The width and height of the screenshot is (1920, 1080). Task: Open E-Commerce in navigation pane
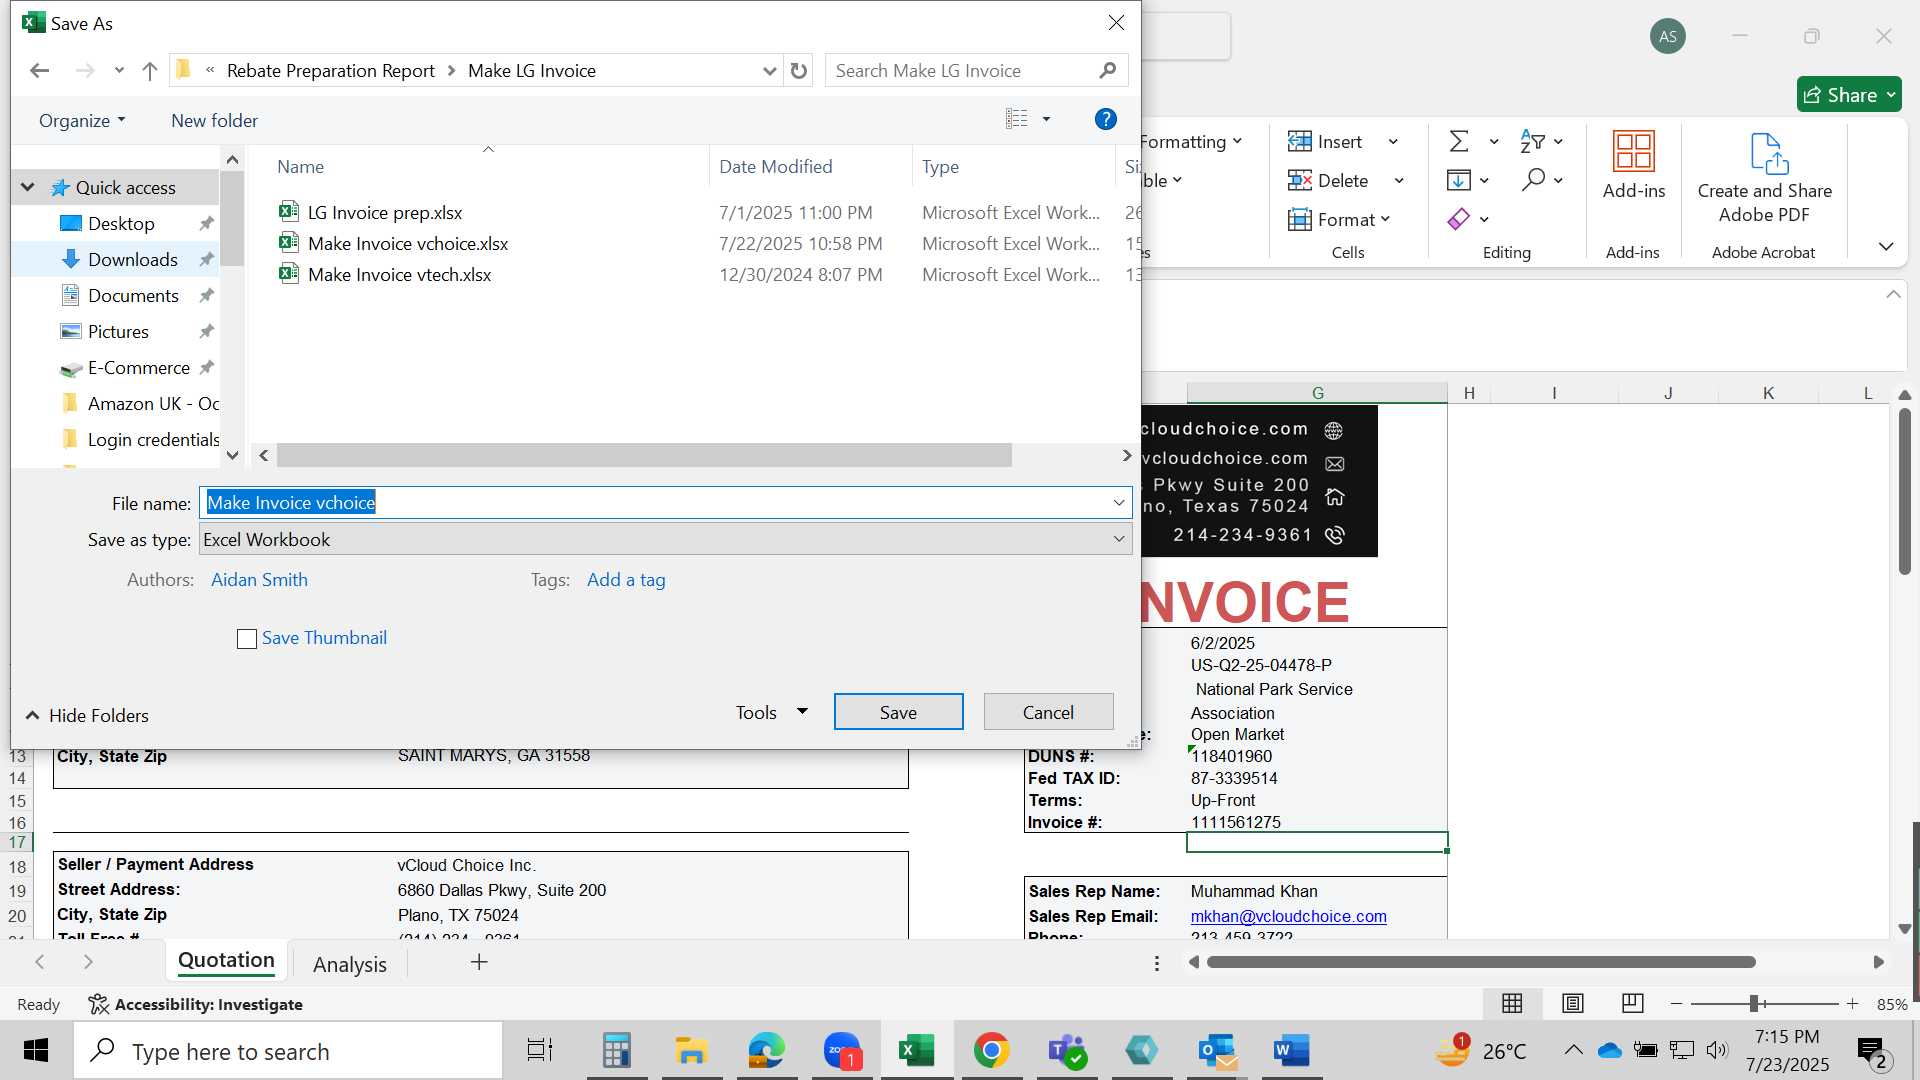tap(138, 368)
